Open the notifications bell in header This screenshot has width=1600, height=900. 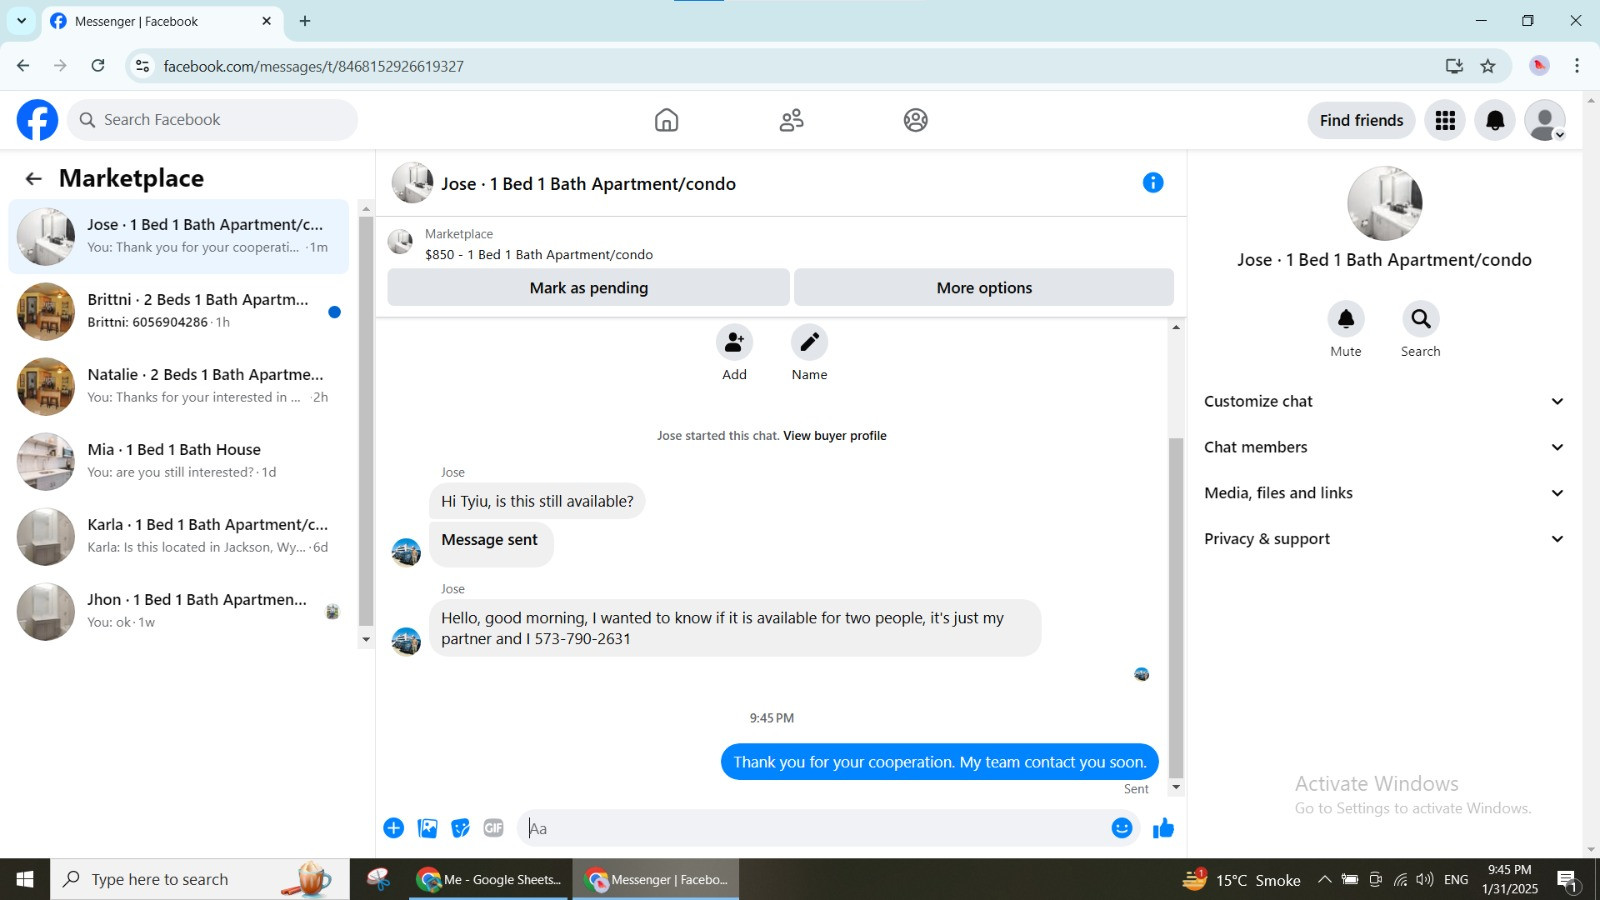tap(1495, 120)
